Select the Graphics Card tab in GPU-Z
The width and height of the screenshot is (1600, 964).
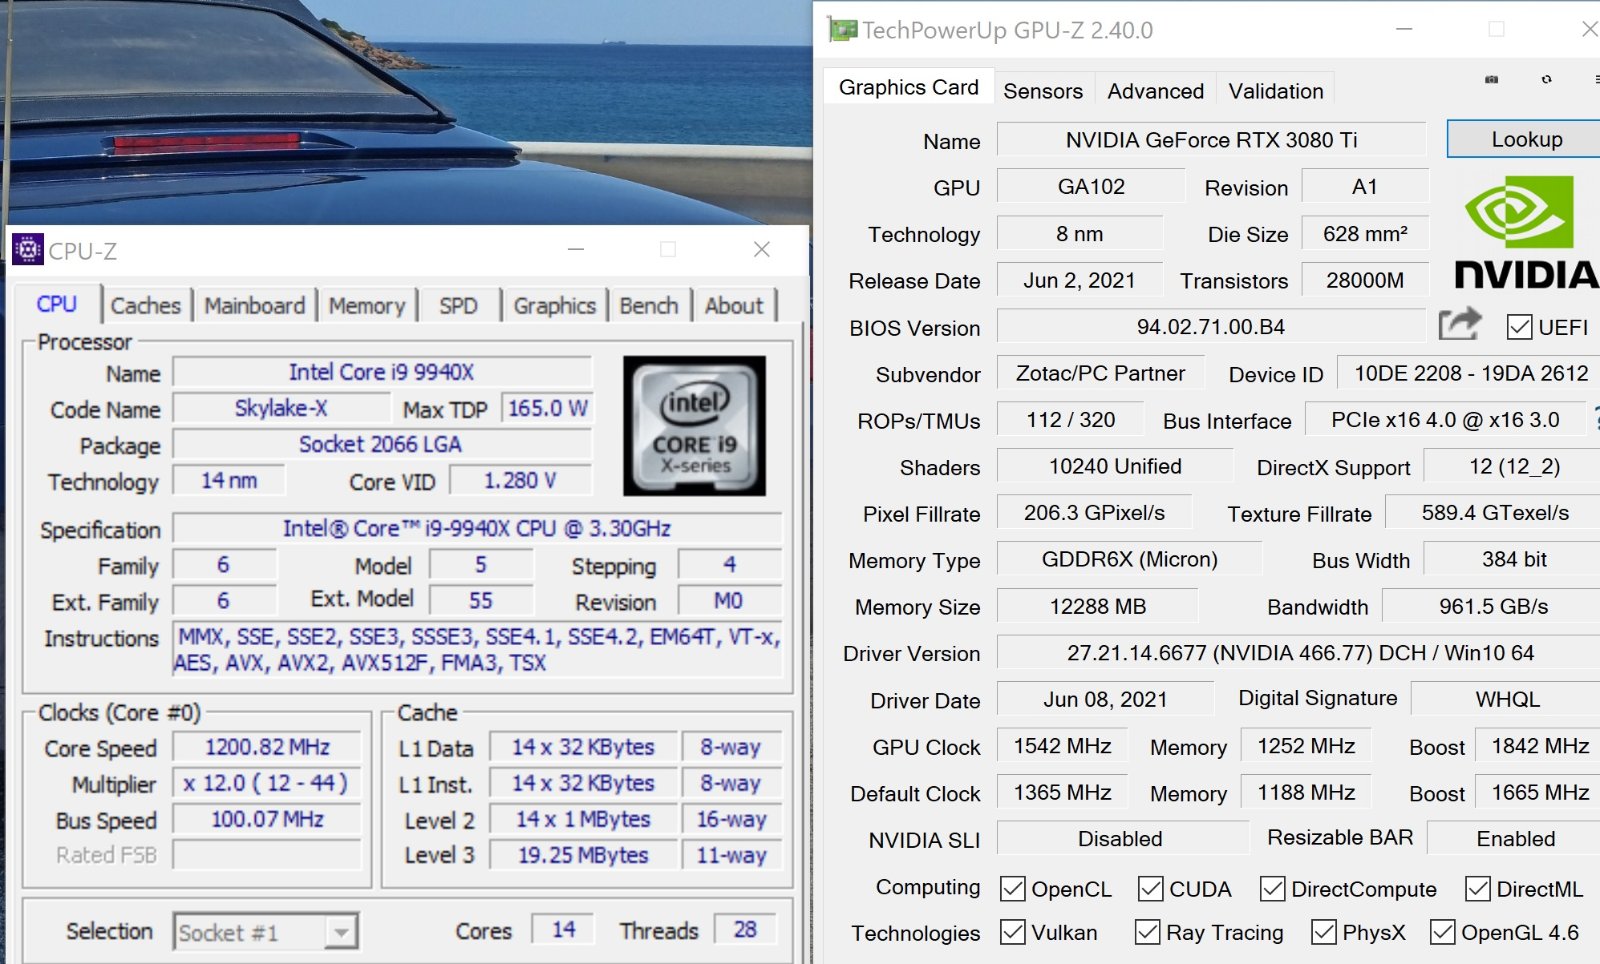coord(909,87)
